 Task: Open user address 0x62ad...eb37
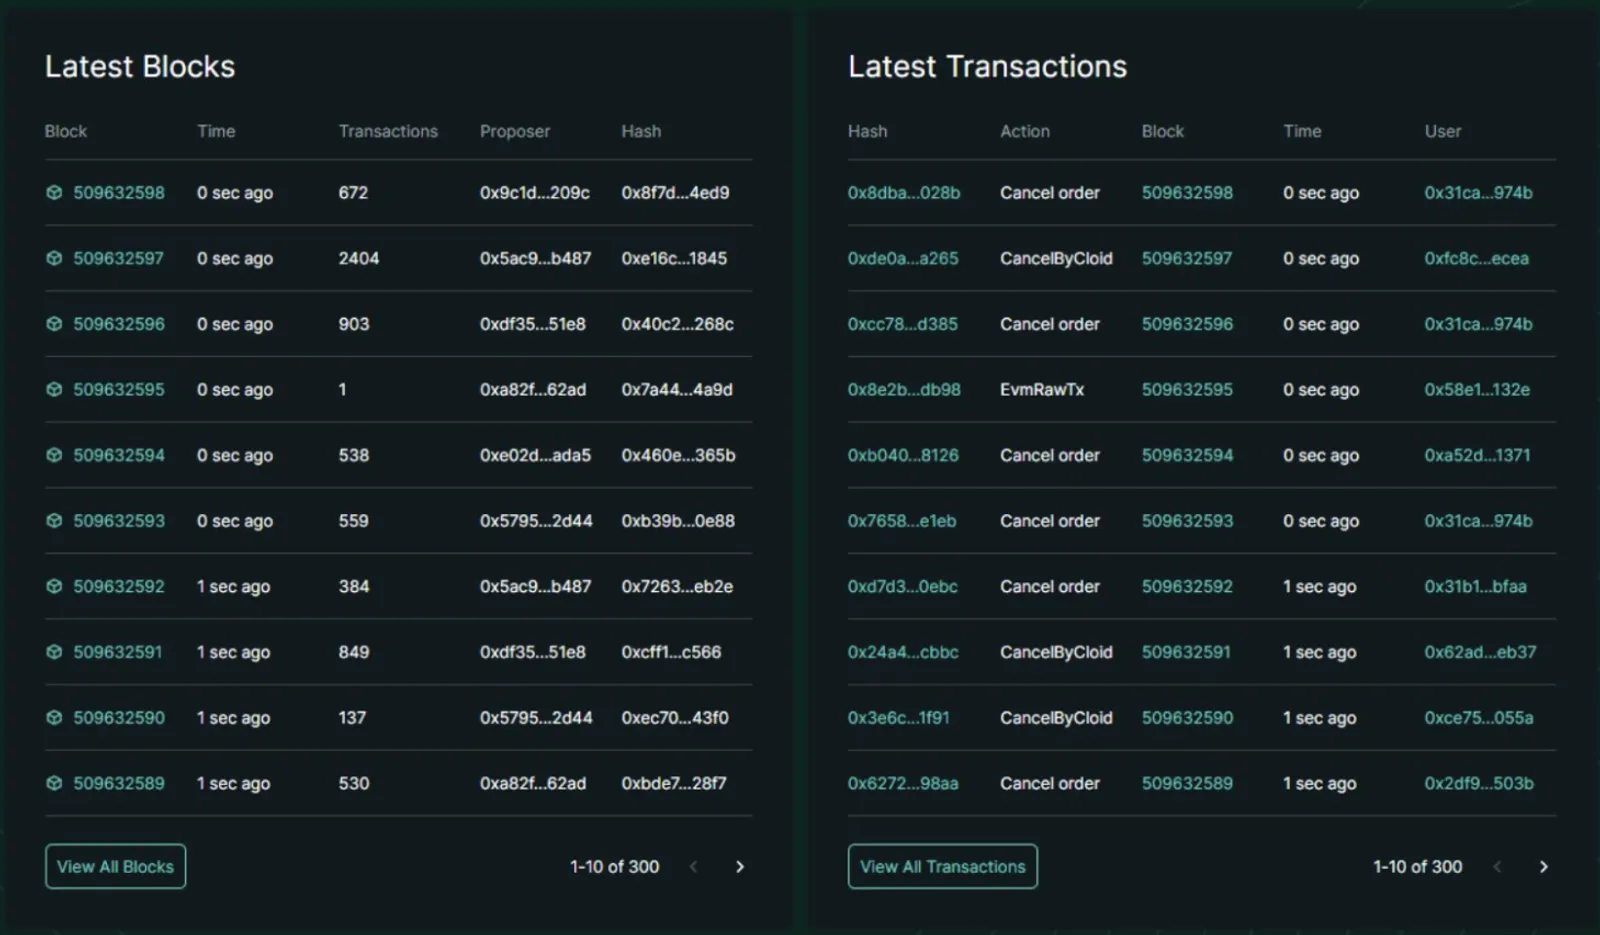(x=1480, y=652)
